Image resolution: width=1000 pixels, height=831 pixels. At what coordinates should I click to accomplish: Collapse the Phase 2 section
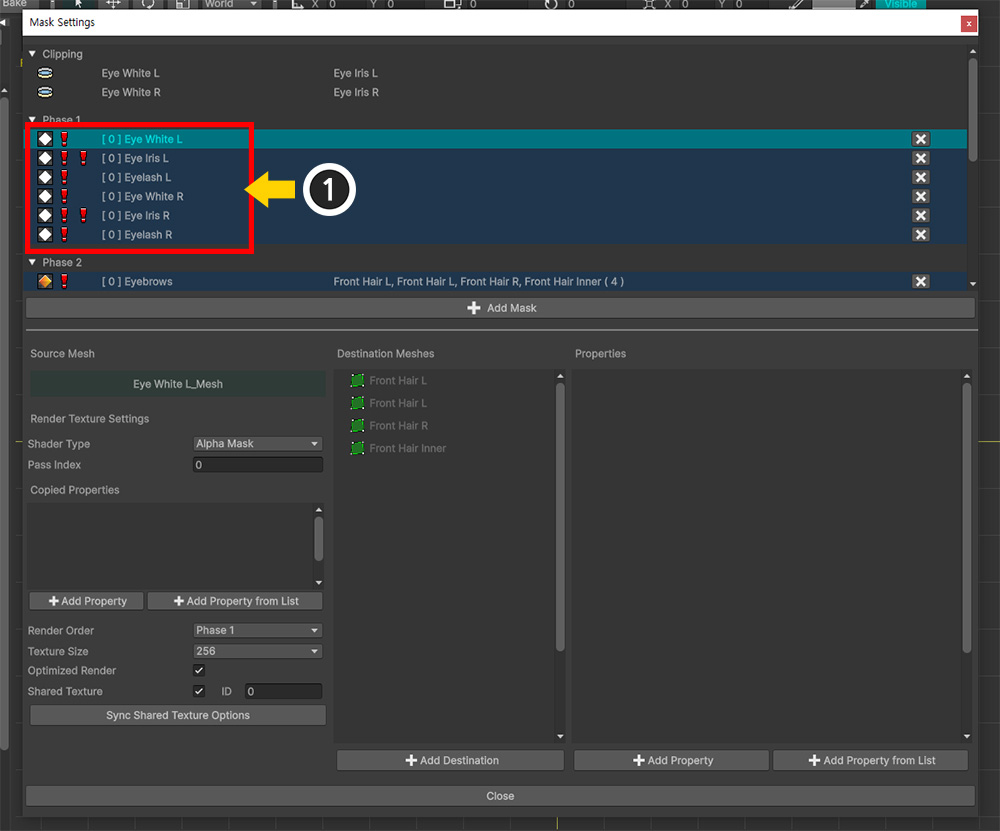pos(33,262)
